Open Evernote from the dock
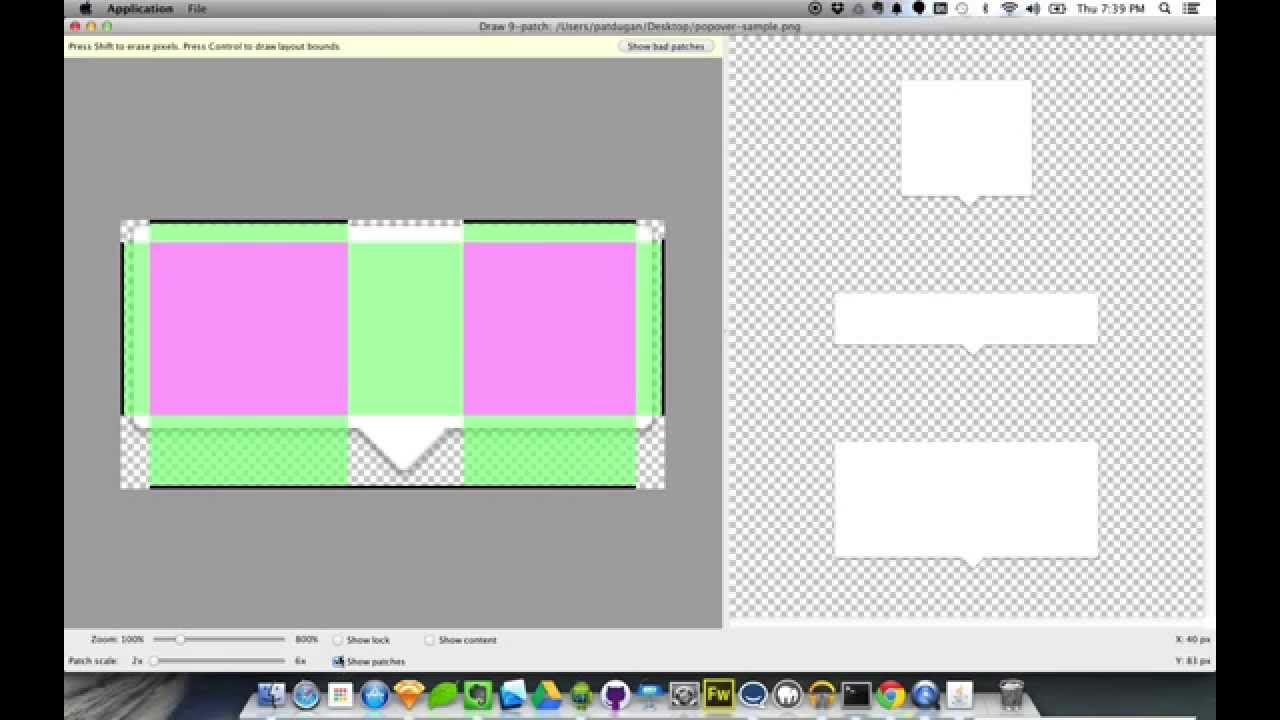Screen dimensions: 1280x720 [x=478, y=694]
